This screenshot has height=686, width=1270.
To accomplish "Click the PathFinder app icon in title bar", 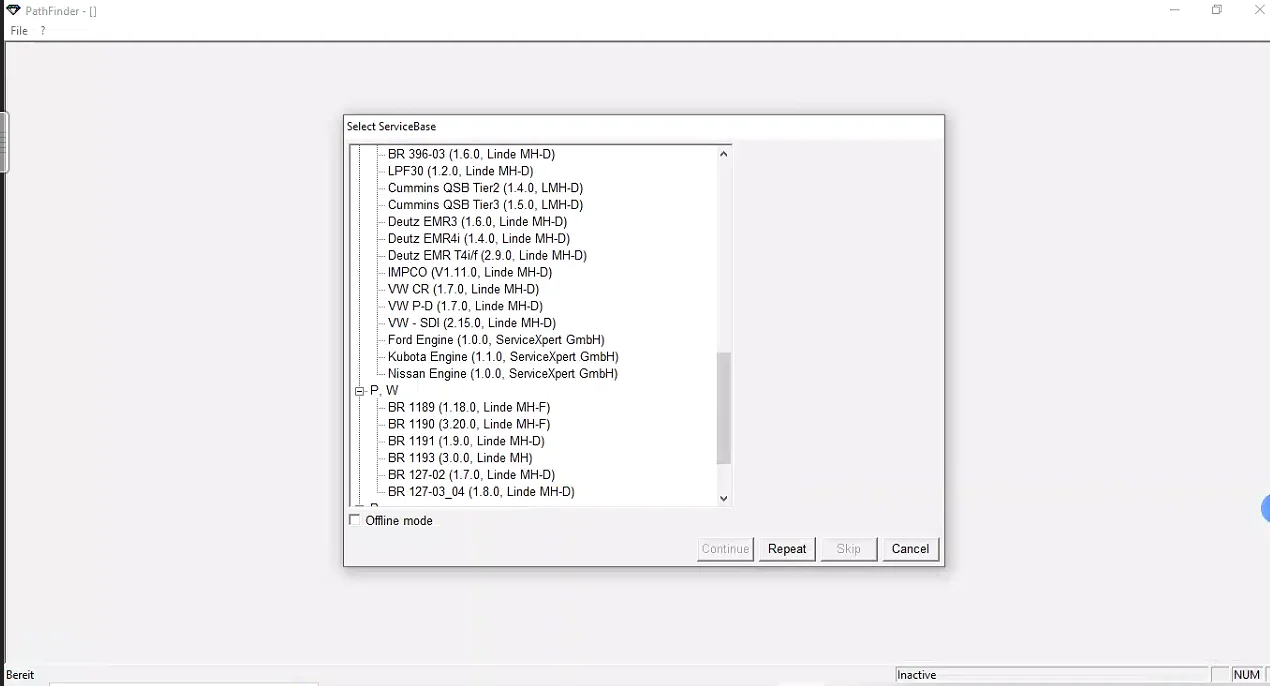I will 13,10.
